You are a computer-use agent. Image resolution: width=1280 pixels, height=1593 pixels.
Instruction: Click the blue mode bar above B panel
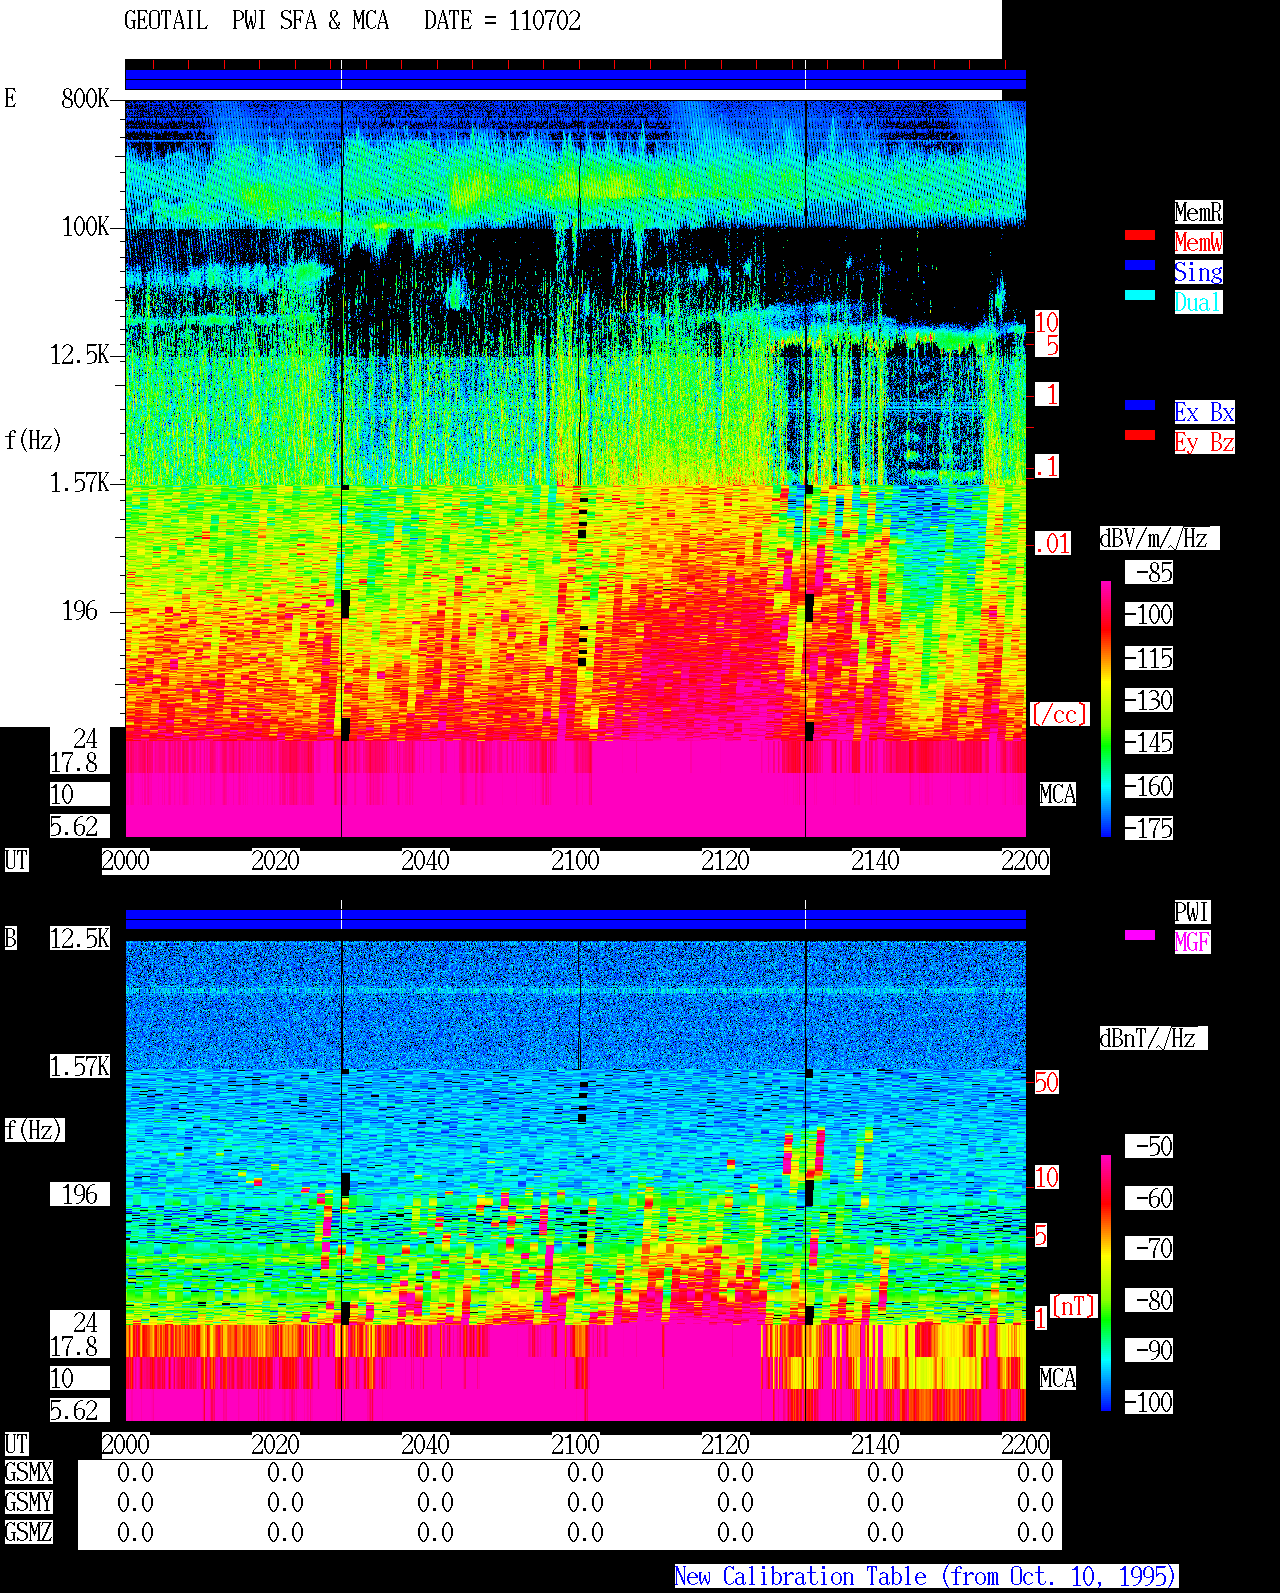[575, 919]
